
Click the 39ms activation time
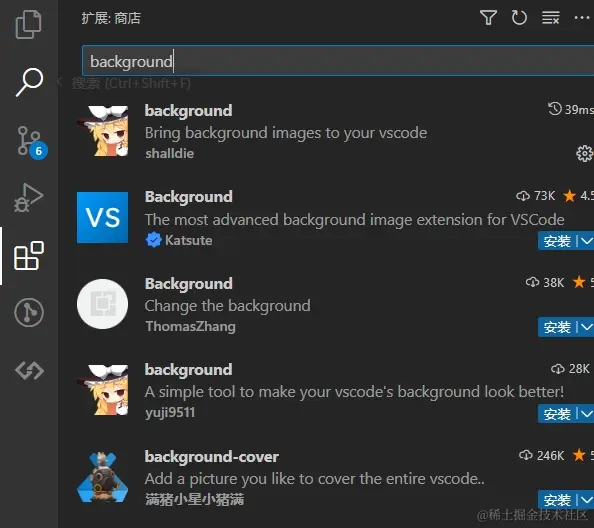click(x=571, y=109)
